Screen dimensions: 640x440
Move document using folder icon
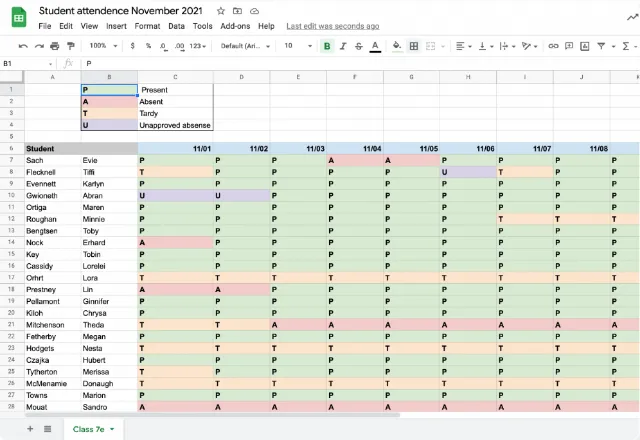pyautogui.click(x=237, y=11)
